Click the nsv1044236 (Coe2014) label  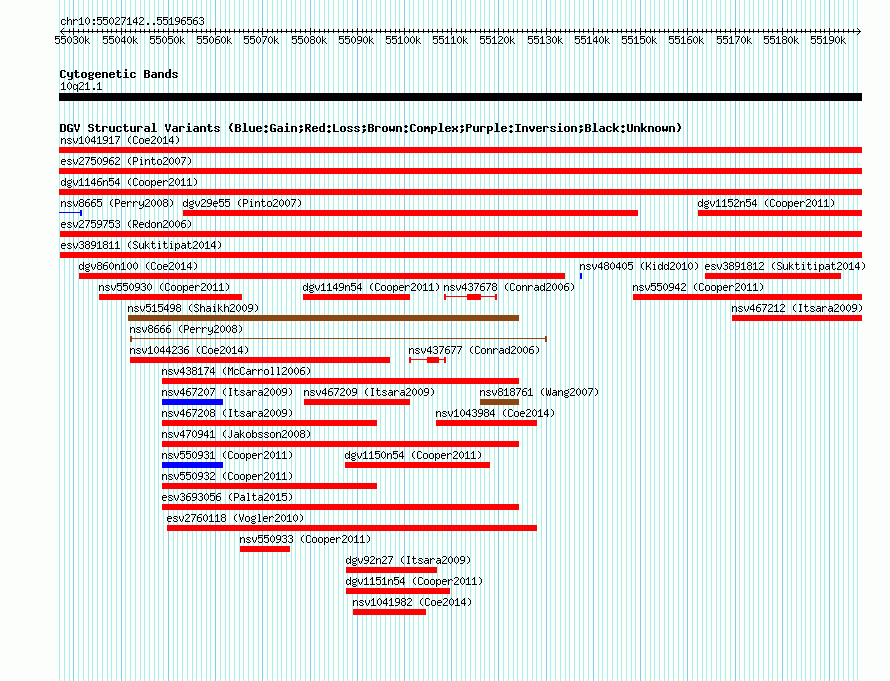pos(189,350)
